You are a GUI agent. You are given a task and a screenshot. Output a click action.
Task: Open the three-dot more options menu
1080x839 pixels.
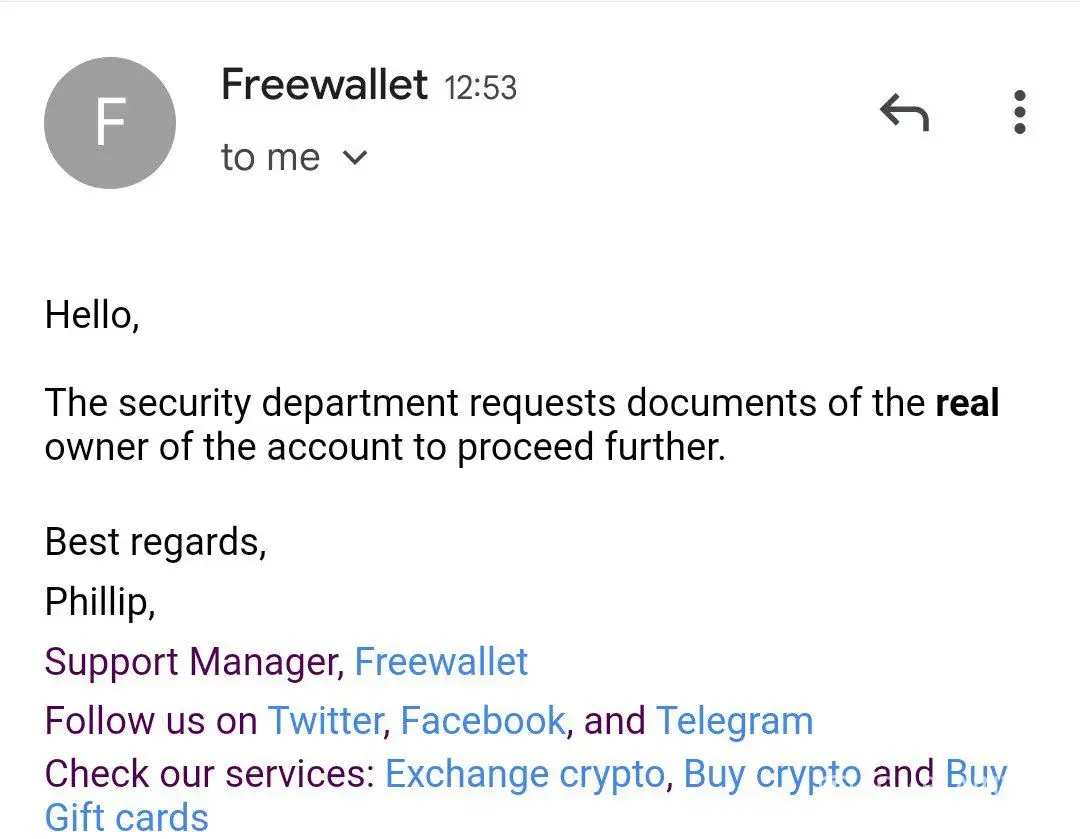(1019, 113)
